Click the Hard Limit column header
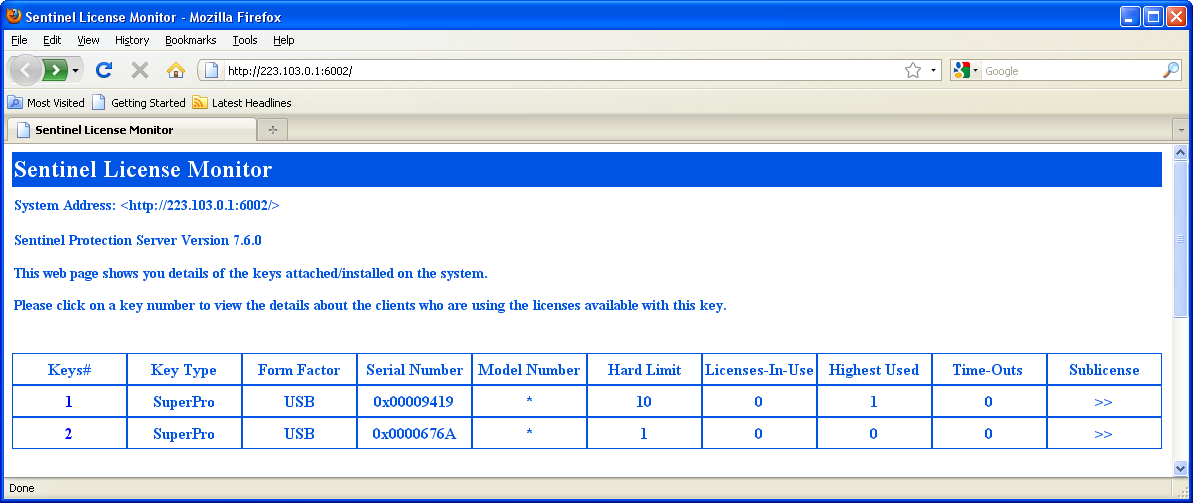 point(644,370)
